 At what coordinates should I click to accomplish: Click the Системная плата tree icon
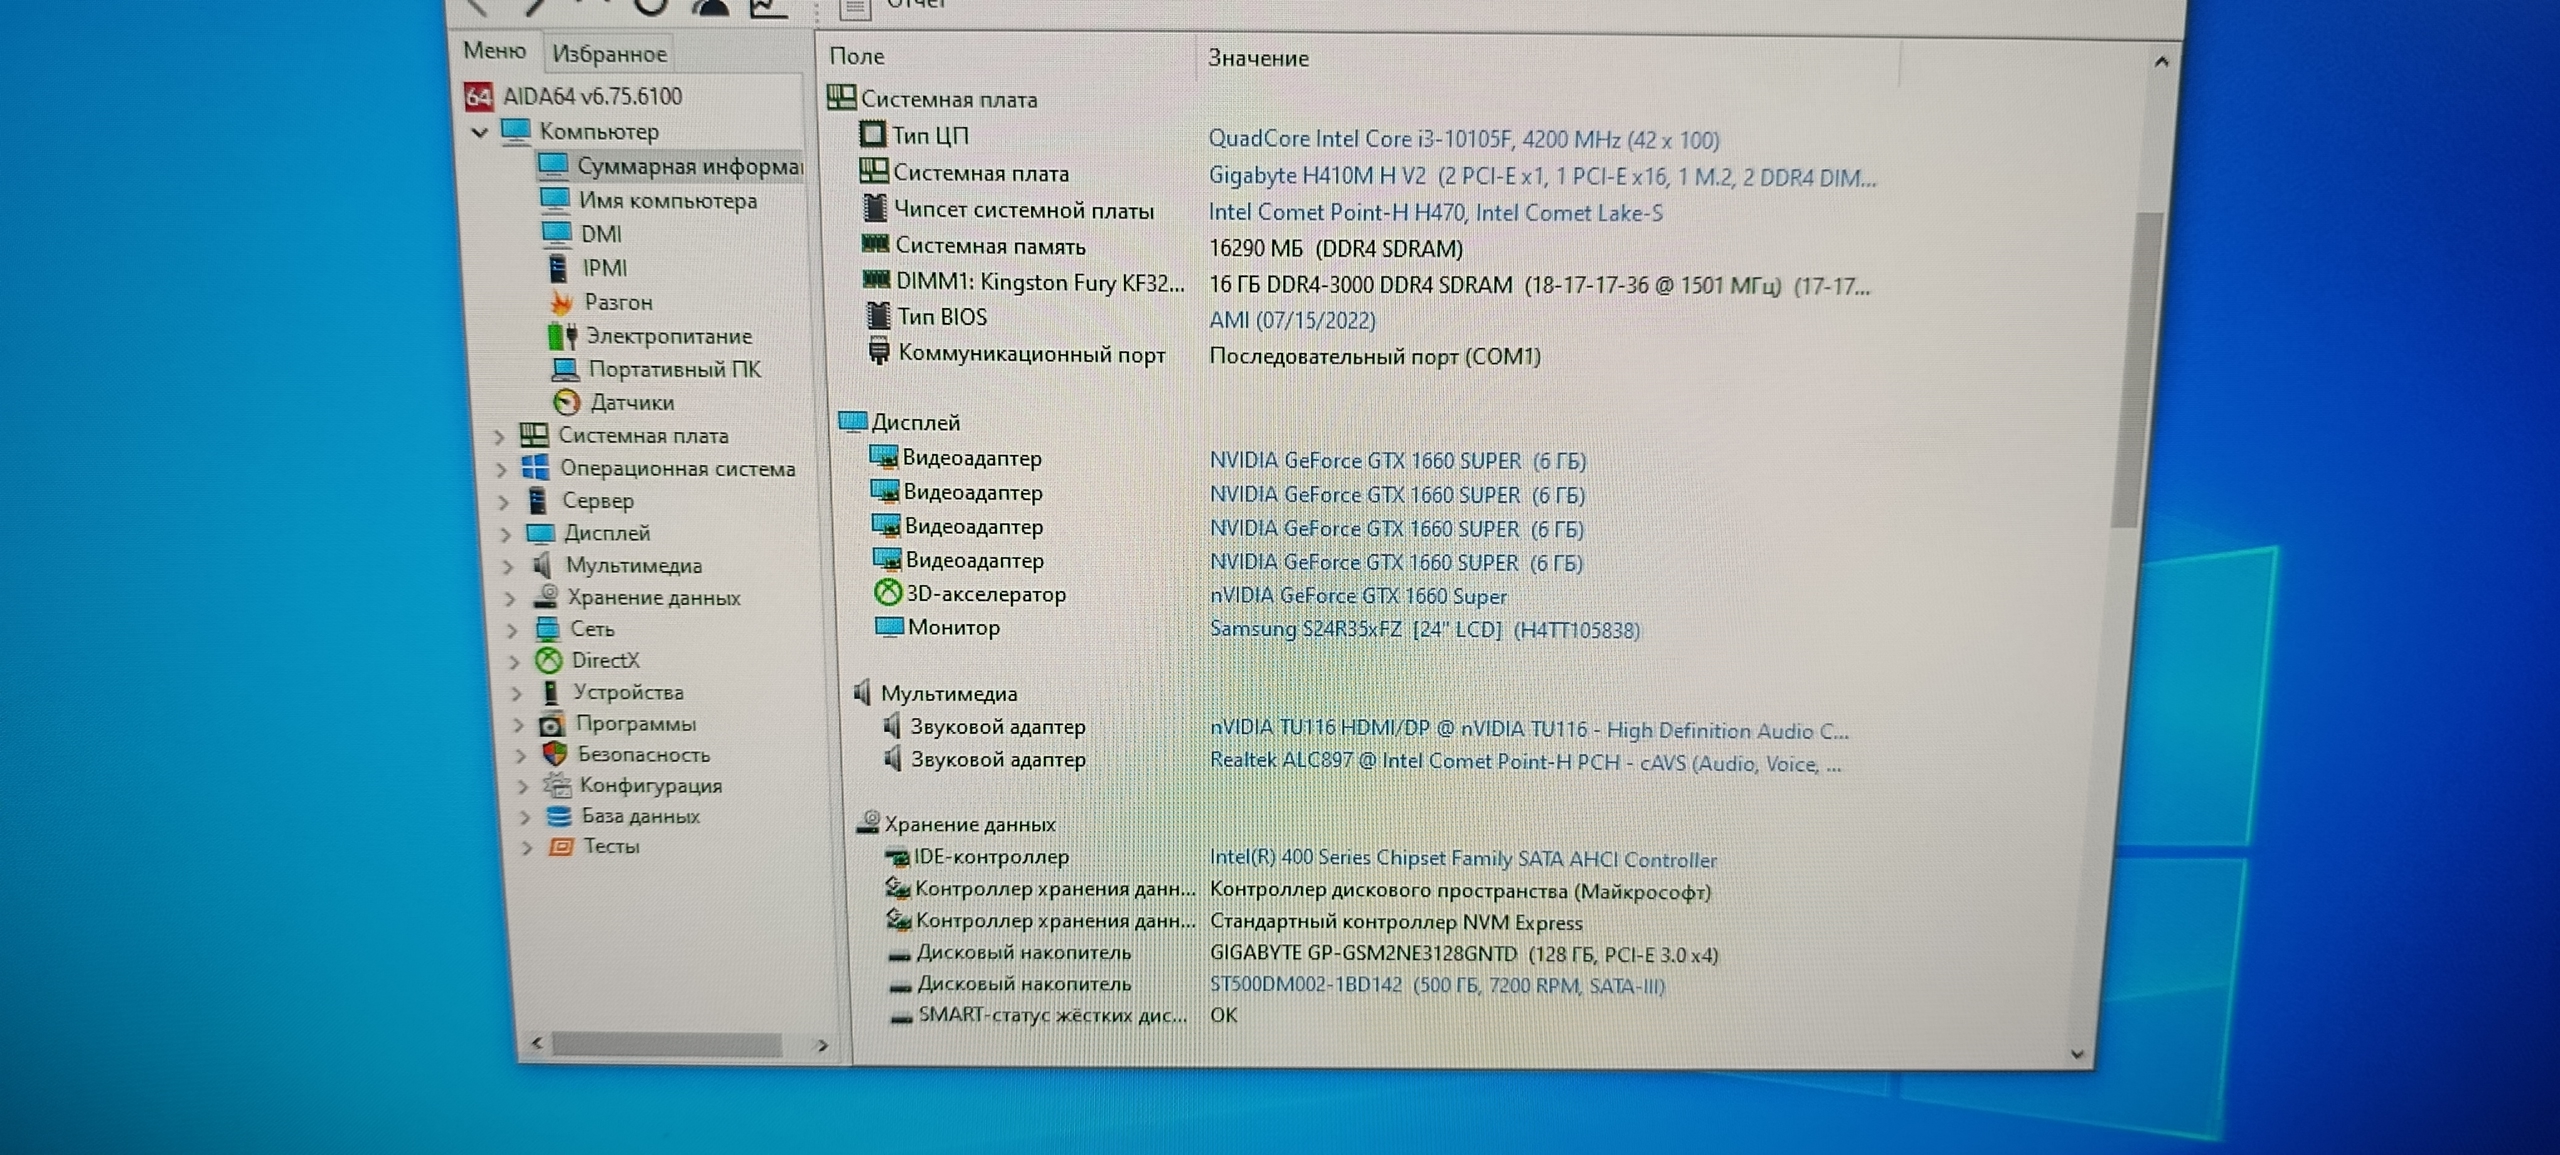534,435
